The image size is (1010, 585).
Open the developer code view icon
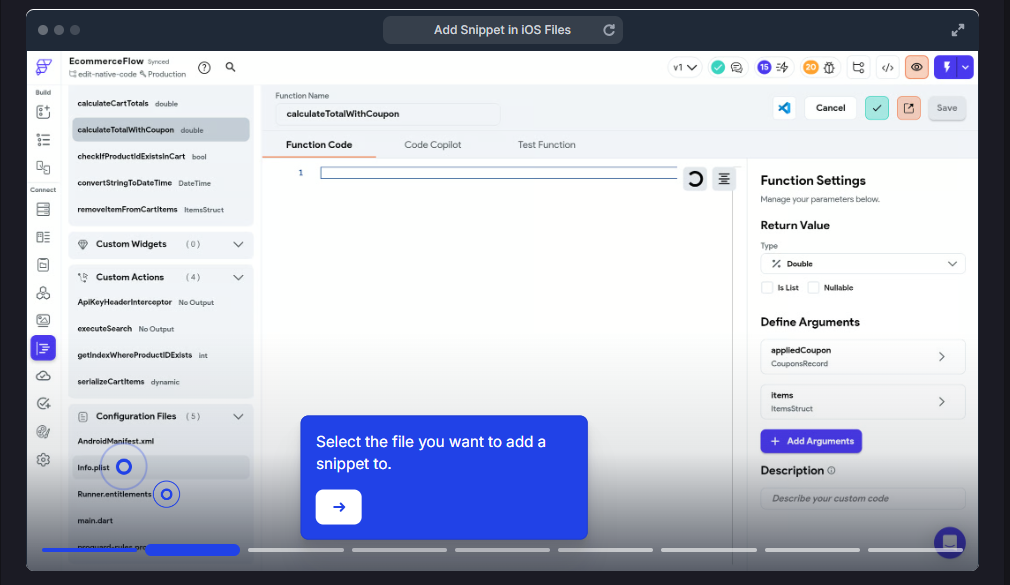click(888, 67)
